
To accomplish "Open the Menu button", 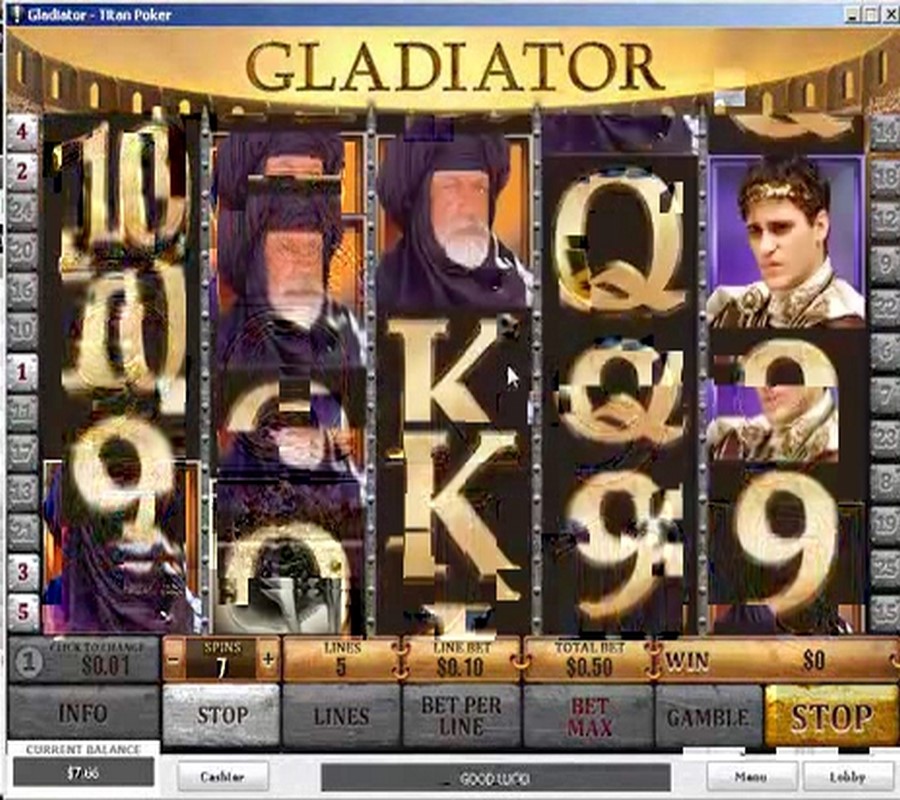I will click(x=751, y=776).
